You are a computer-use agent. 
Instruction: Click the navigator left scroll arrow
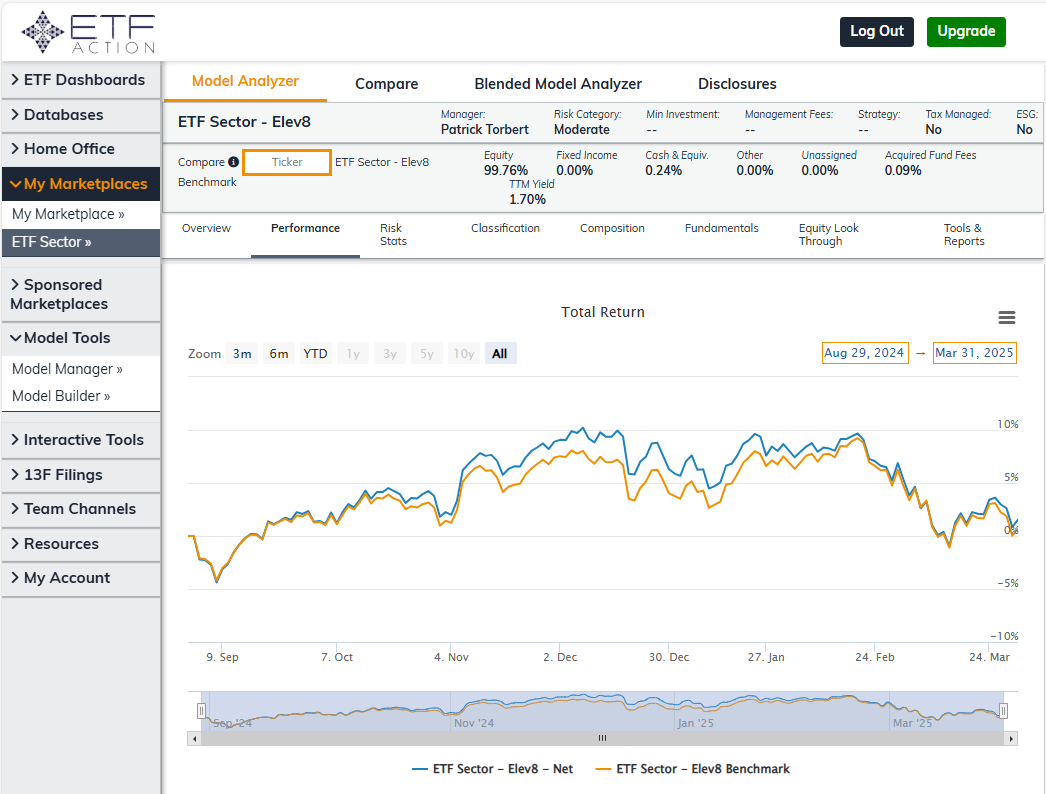point(194,739)
